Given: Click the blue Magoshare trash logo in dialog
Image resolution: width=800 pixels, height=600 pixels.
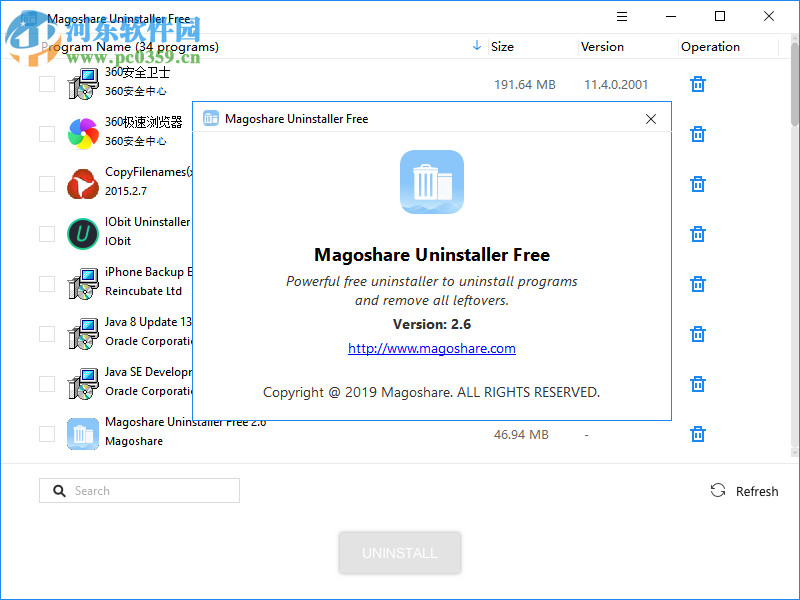Looking at the screenshot, I should 431,182.
